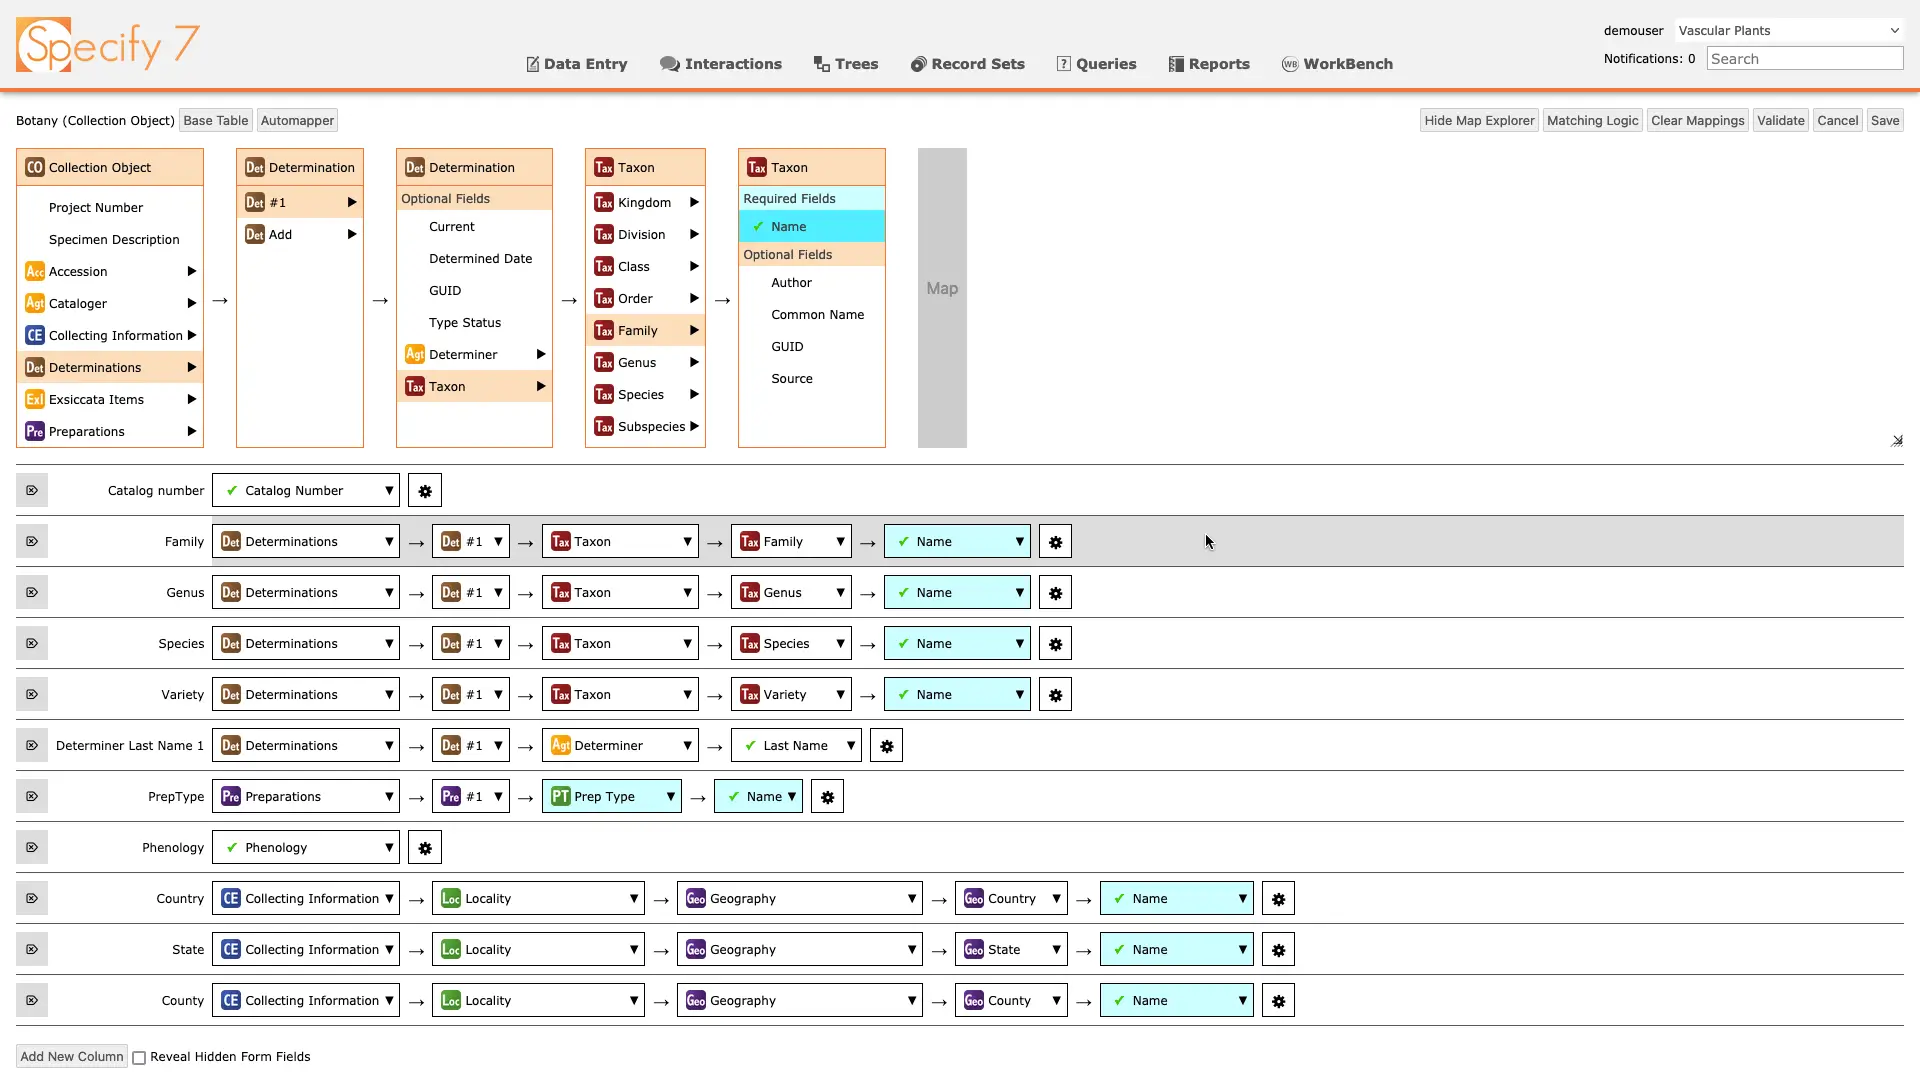
Task: Open the Prep Type dropdown
Action: [x=611, y=797]
